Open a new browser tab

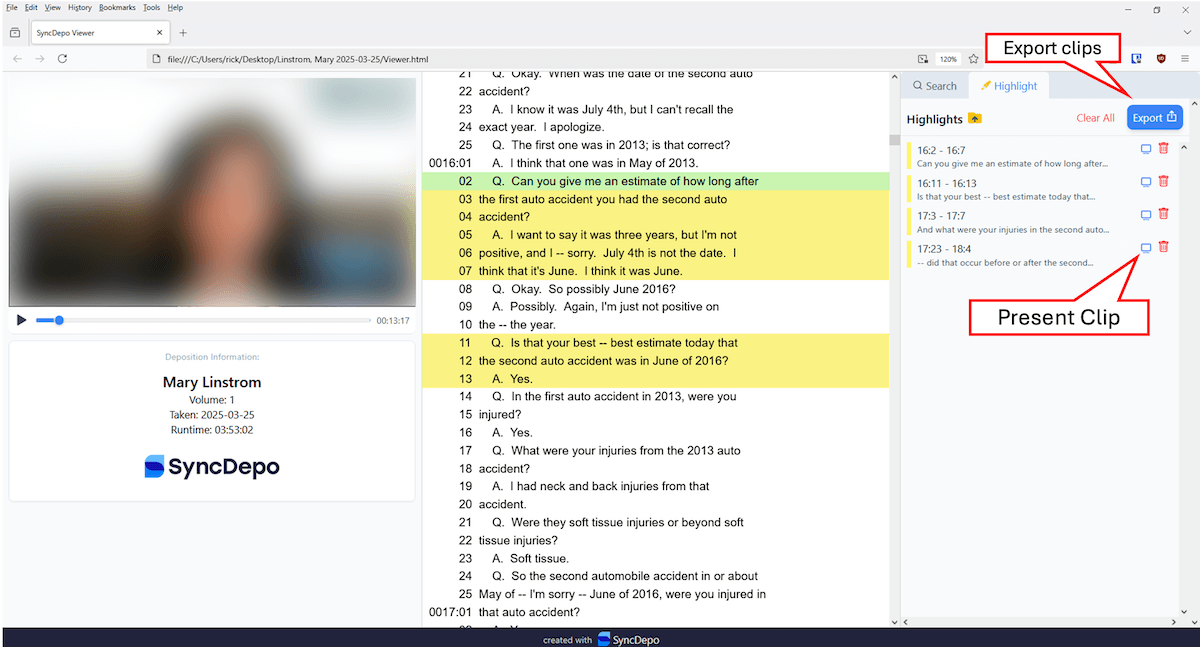(x=183, y=33)
